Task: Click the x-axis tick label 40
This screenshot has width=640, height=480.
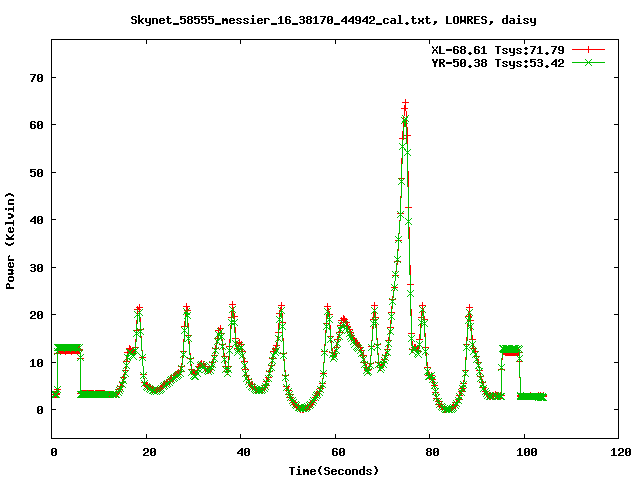Action: click(243, 452)
